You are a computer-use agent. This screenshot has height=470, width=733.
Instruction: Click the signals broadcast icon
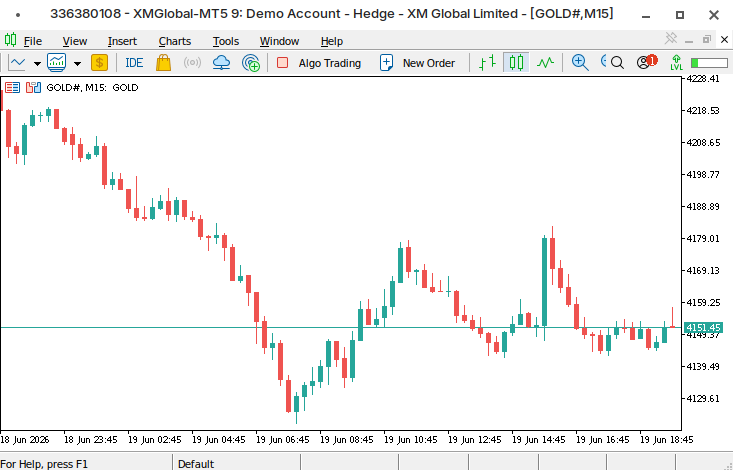click(192, 63)
